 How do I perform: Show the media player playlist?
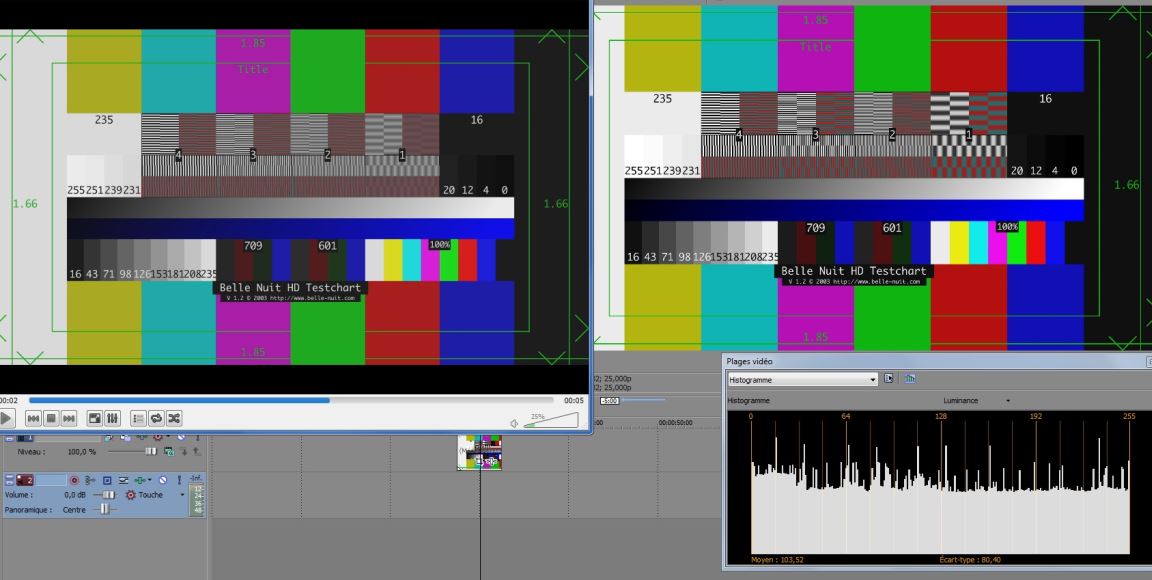pos(138,418)
